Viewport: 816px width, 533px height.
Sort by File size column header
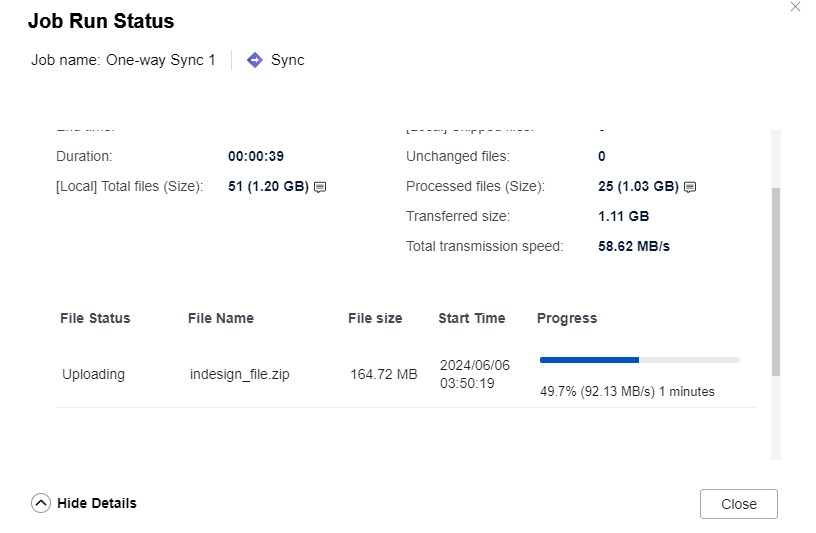point(375,318)
